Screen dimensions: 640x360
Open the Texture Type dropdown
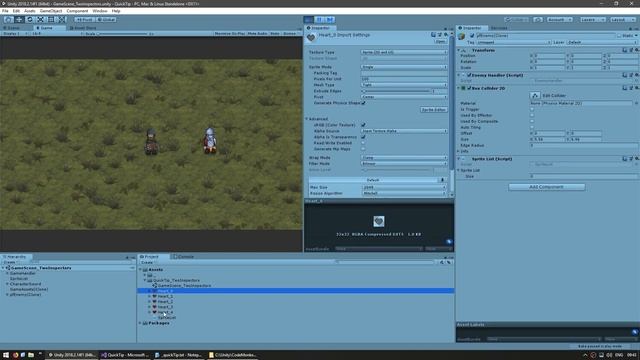404,52
